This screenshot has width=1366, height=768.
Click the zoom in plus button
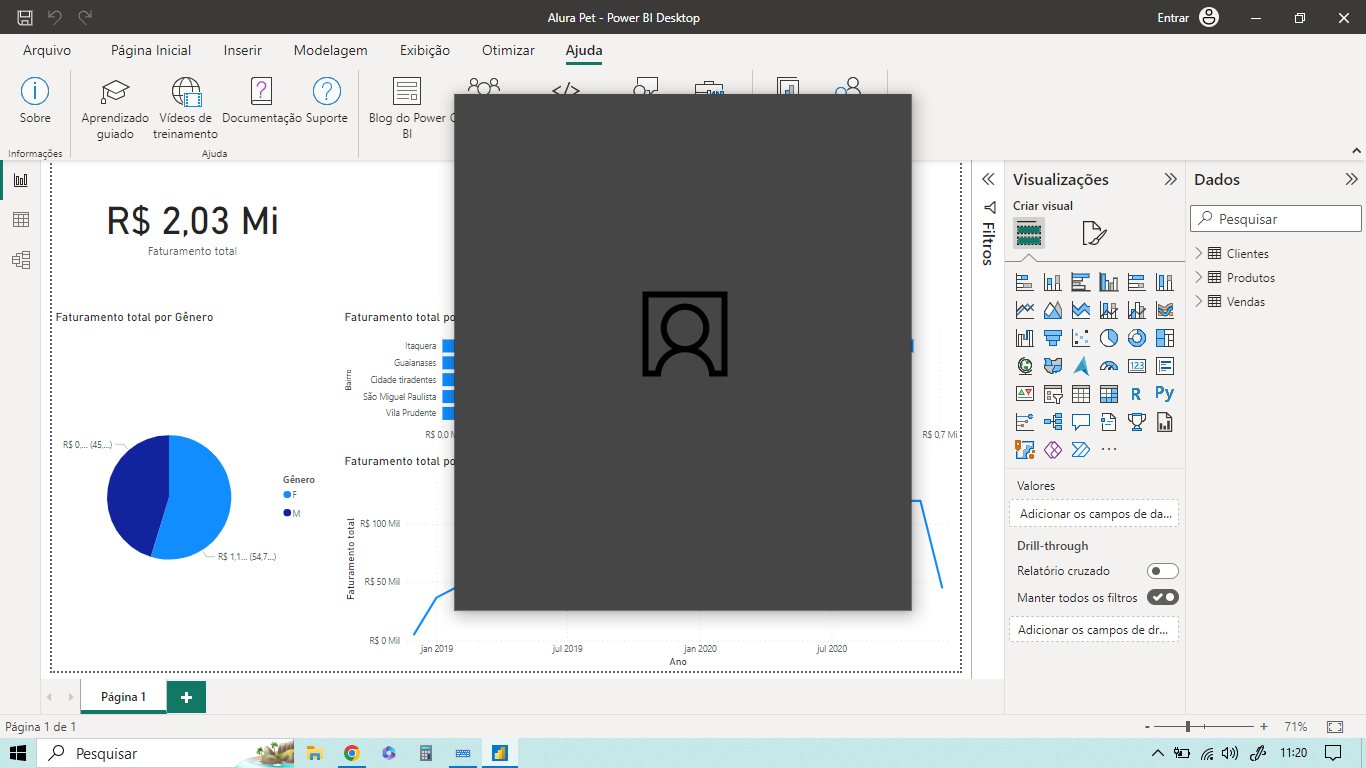coord(1264,726)
